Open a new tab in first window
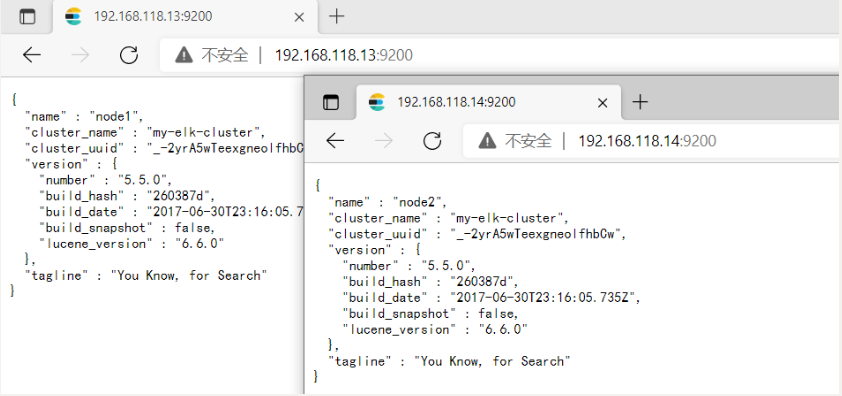Image resolution: width=842 pixels, height=396 pixels. coord(336,17)
